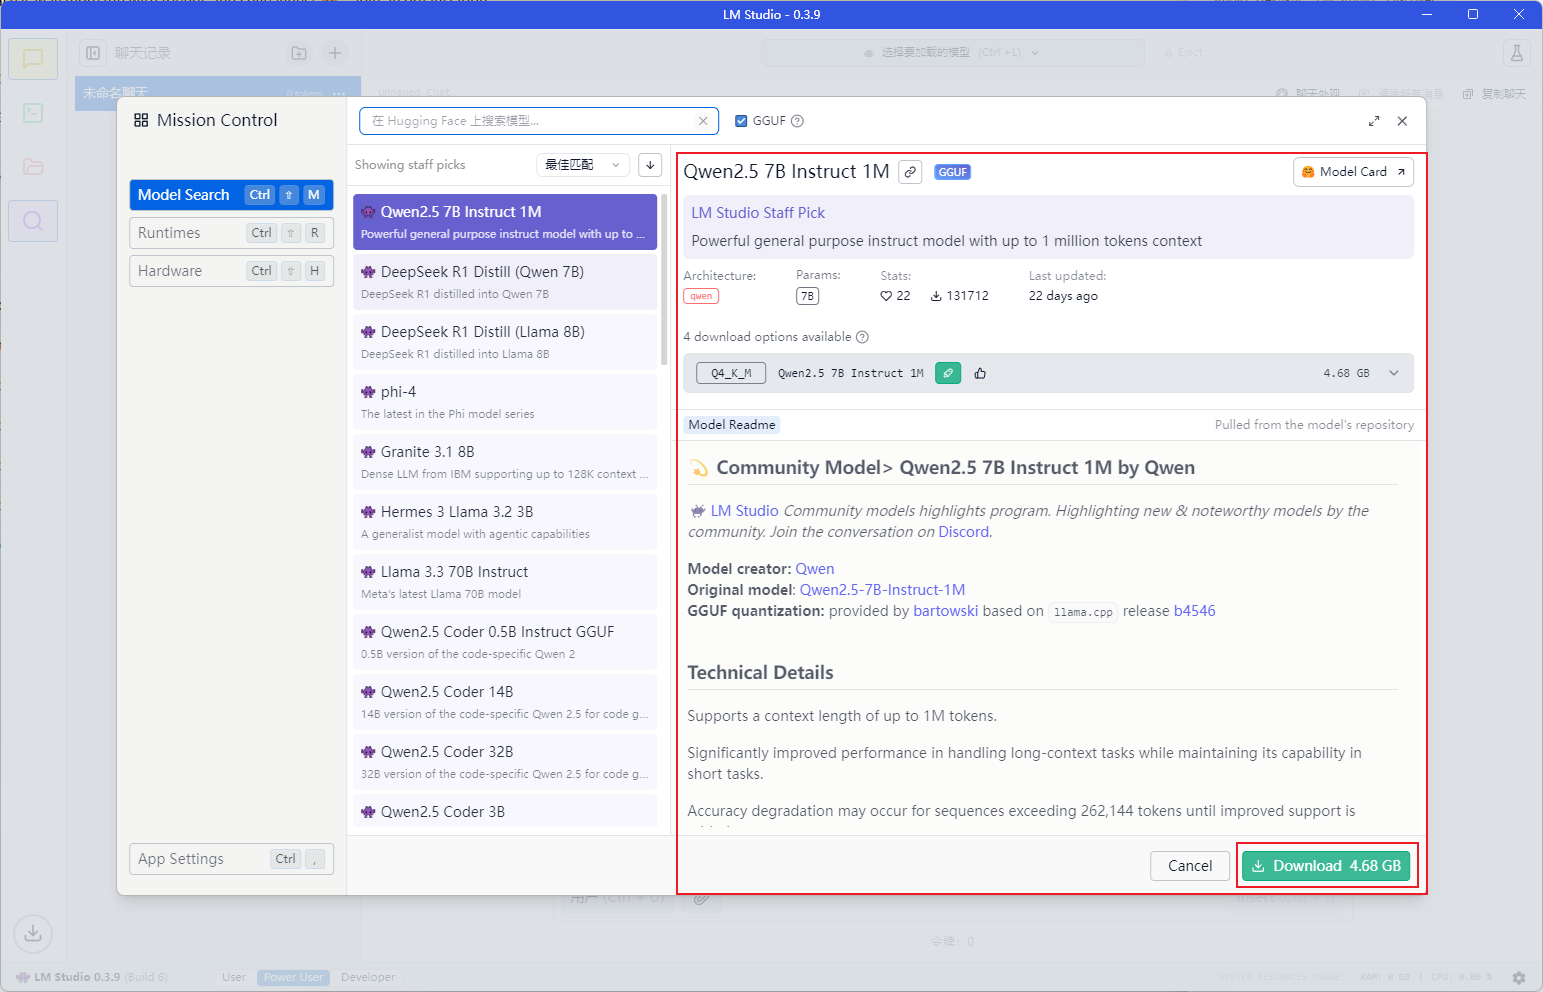
Task: Open the My Models folder sidebar icon
Action: coord(33,167)
